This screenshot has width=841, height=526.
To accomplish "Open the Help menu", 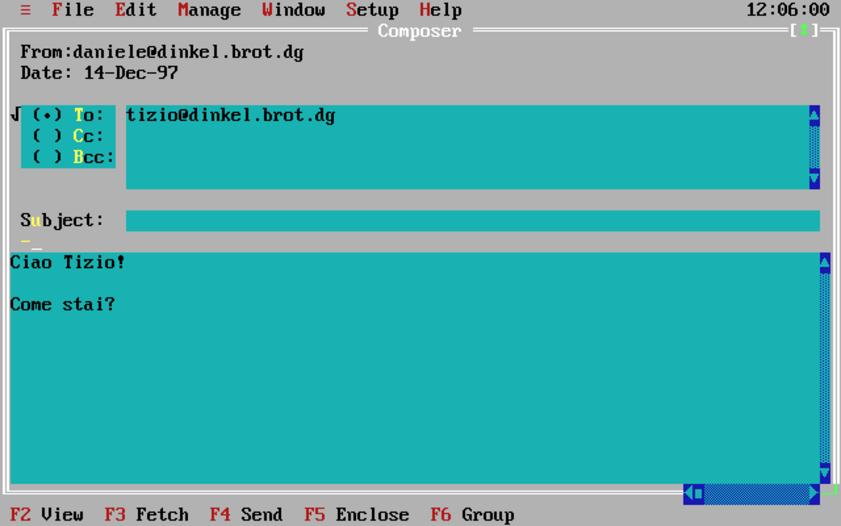I will point(440,10).
